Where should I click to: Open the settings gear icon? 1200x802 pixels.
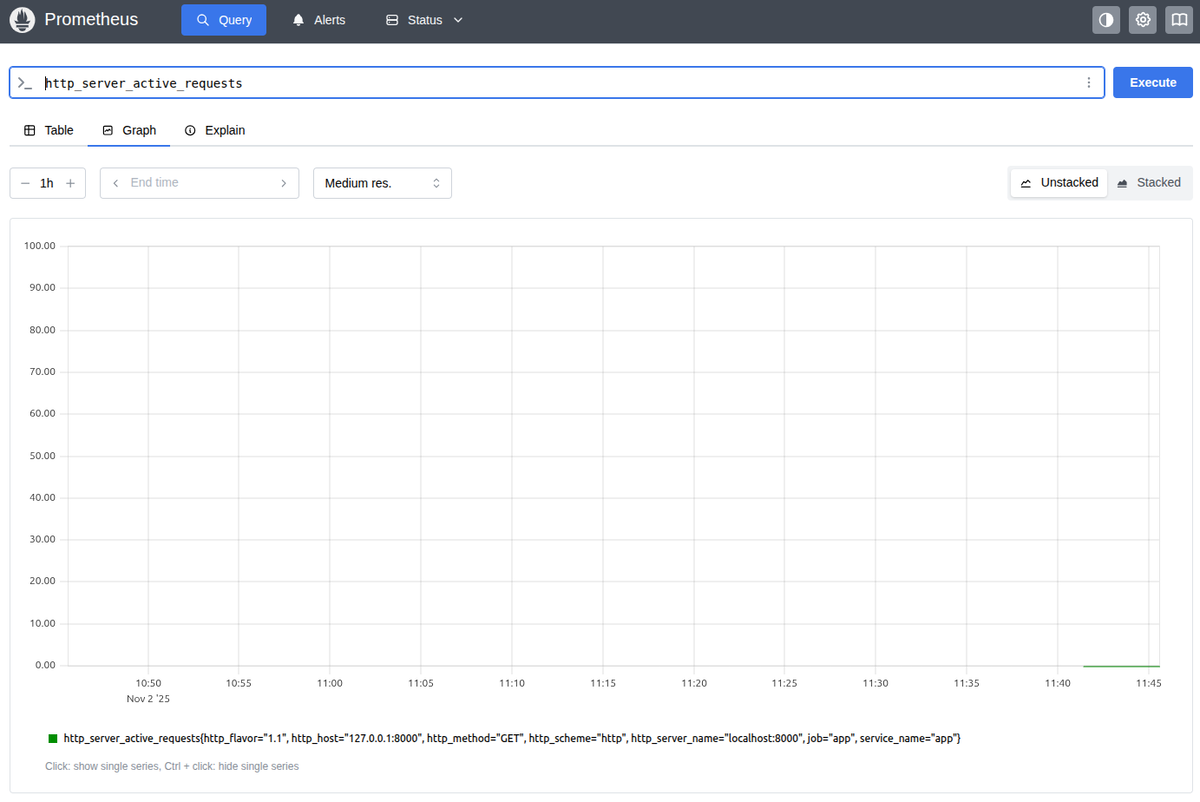(1143, 20)
